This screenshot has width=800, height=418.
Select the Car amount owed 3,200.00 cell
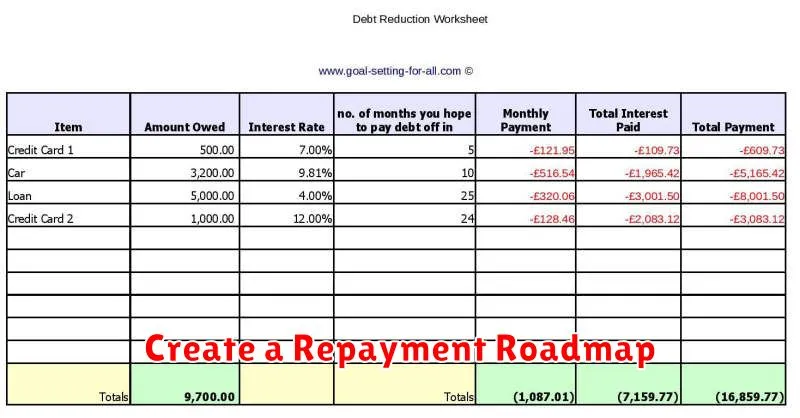(185, 172)
